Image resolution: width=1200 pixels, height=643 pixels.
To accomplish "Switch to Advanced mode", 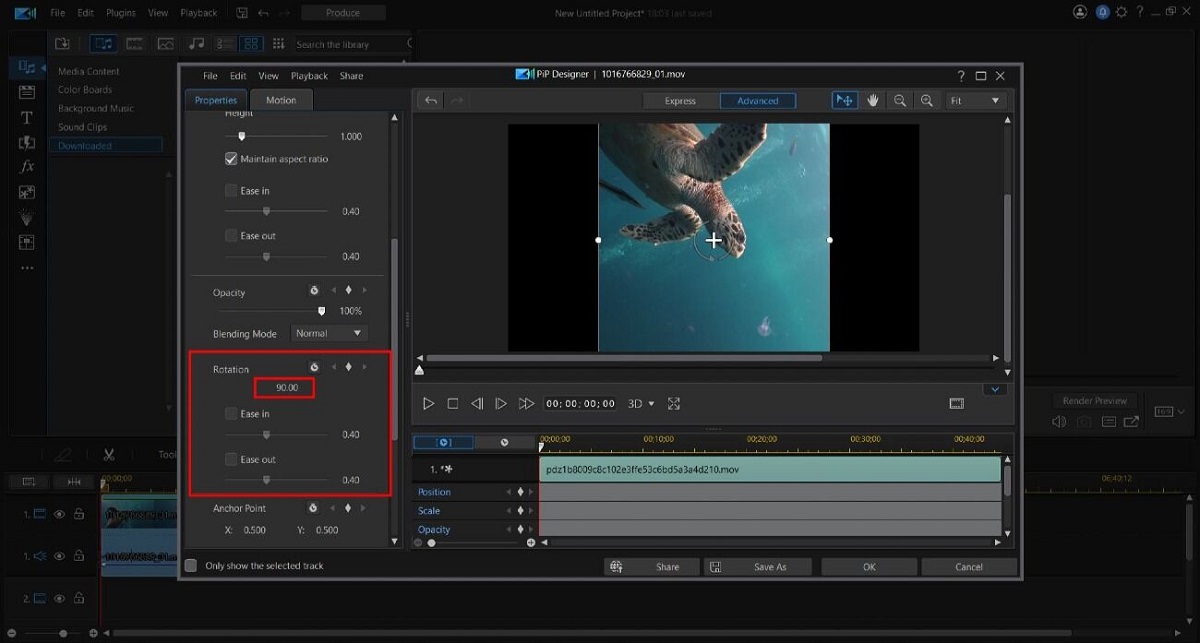I will [x=757, y=100].
